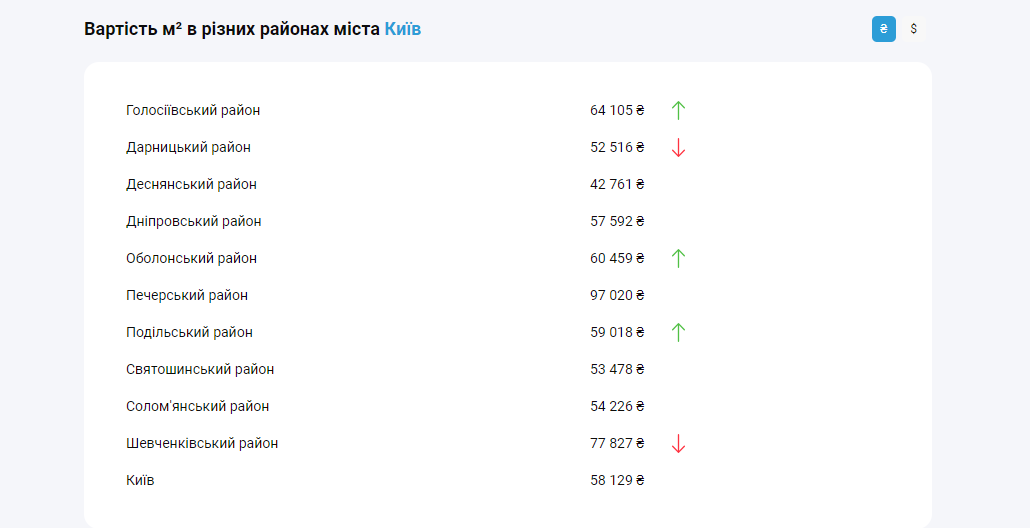
Task: Select Солом'янський район district name
Action: tap(197, 406)
